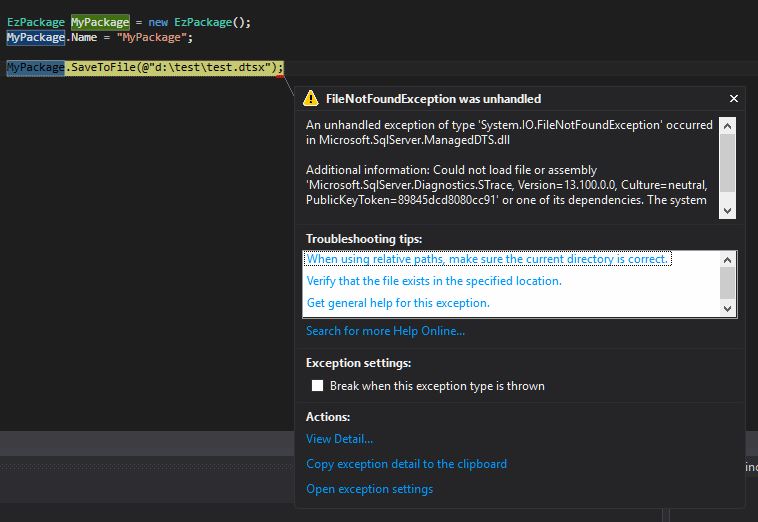The height and width of the screenshot is (522, 758).
Task: Click EzPackage type name in the declaration
Action: coord(36,22)
